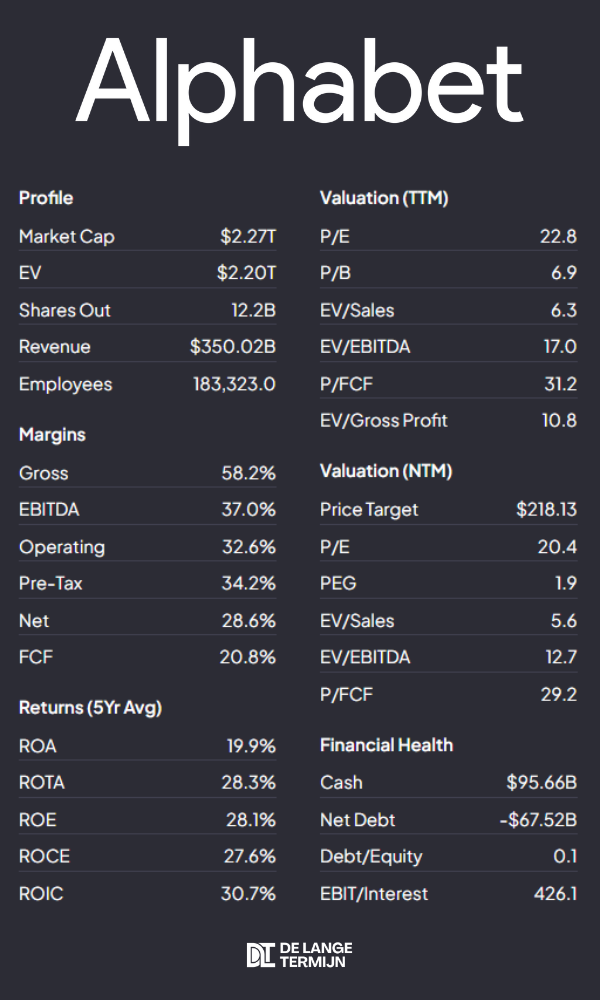Screen dimensions: 600x1000
Task: Select the Financial Health header
Action: point(386,745)
